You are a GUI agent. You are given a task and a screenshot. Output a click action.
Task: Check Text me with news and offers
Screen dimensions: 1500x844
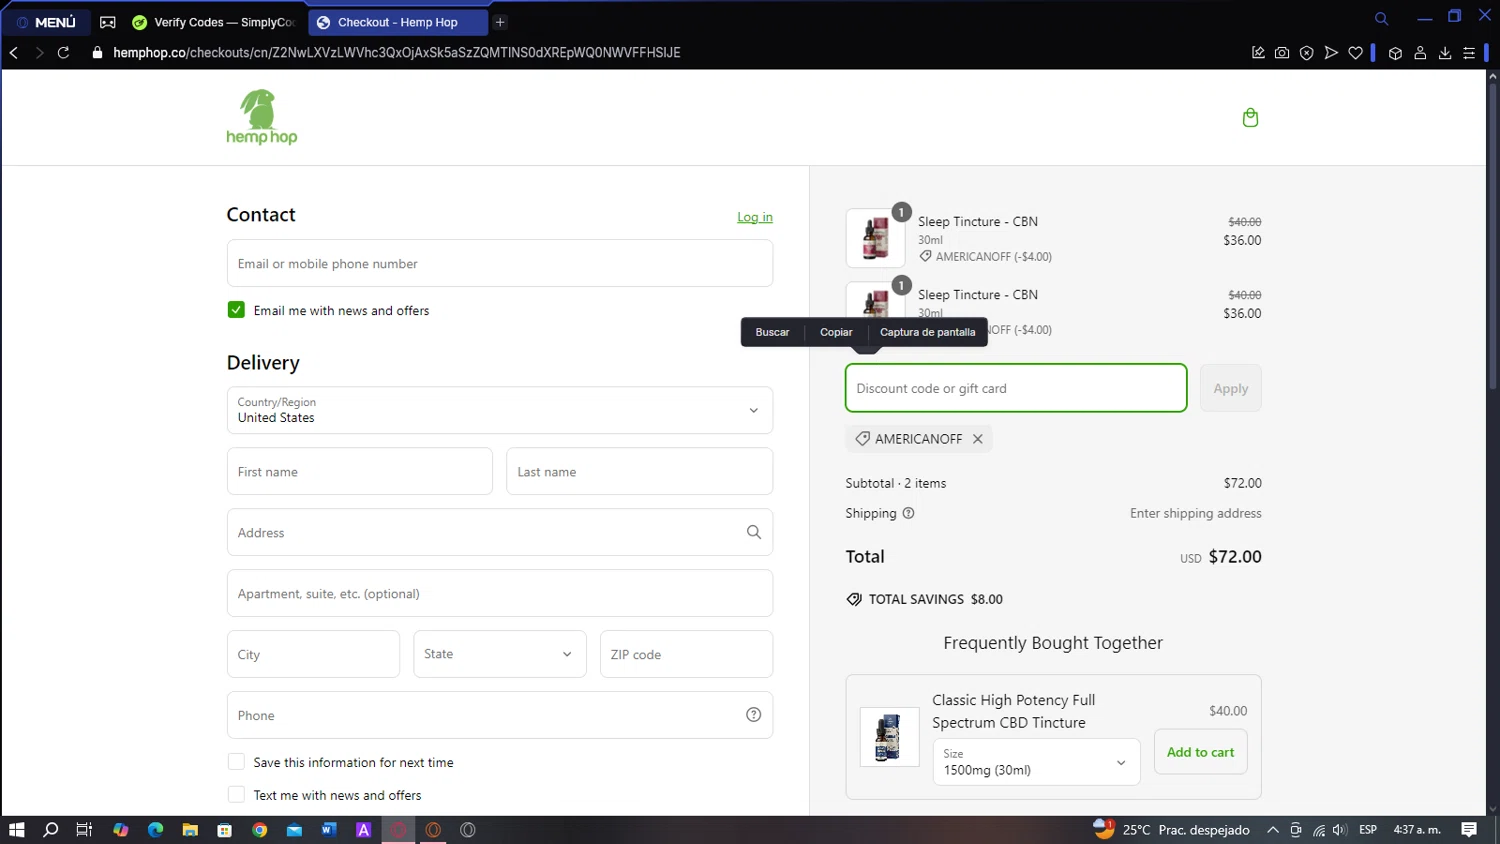click(x=236, y=795)
